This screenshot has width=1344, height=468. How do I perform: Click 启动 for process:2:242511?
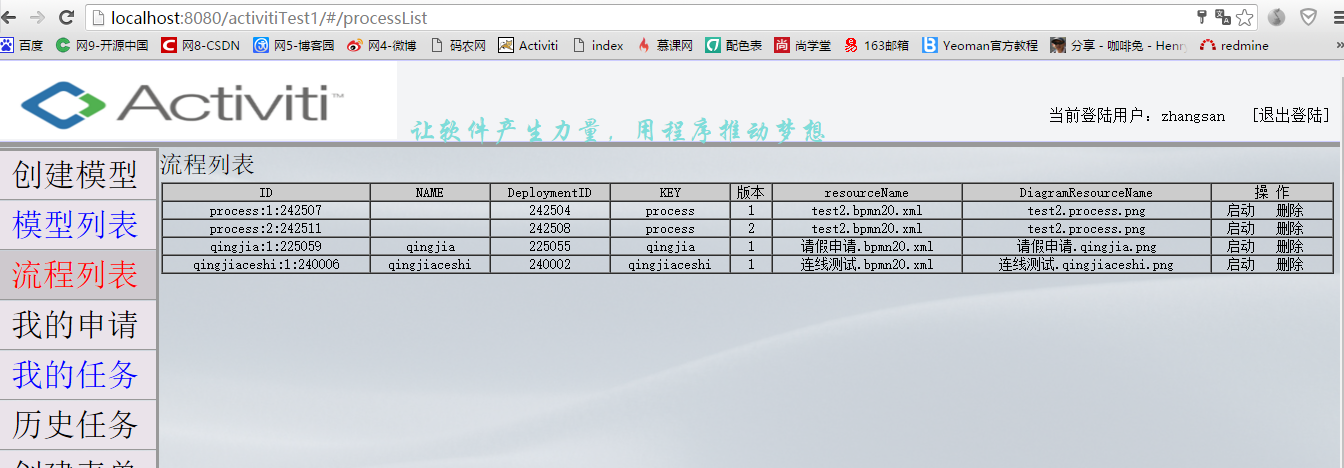[x=1241, y=229]
